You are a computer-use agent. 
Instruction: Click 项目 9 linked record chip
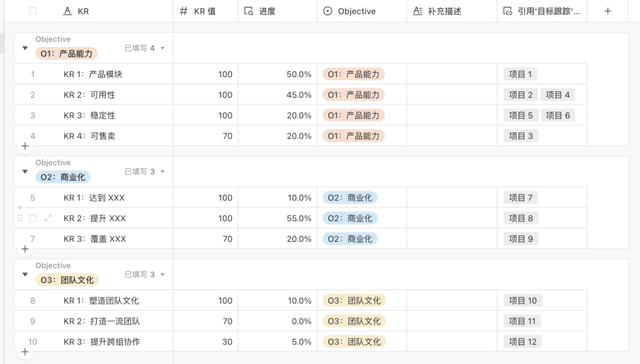click(521, 239)
